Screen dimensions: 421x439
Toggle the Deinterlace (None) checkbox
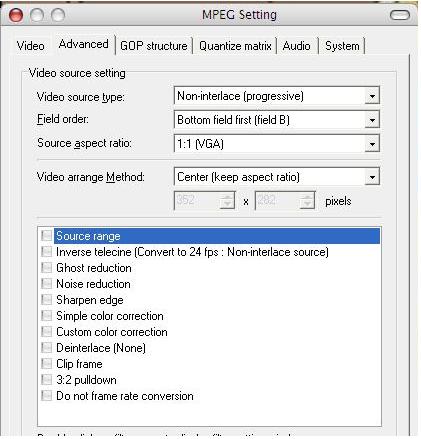tap(46, 348)
